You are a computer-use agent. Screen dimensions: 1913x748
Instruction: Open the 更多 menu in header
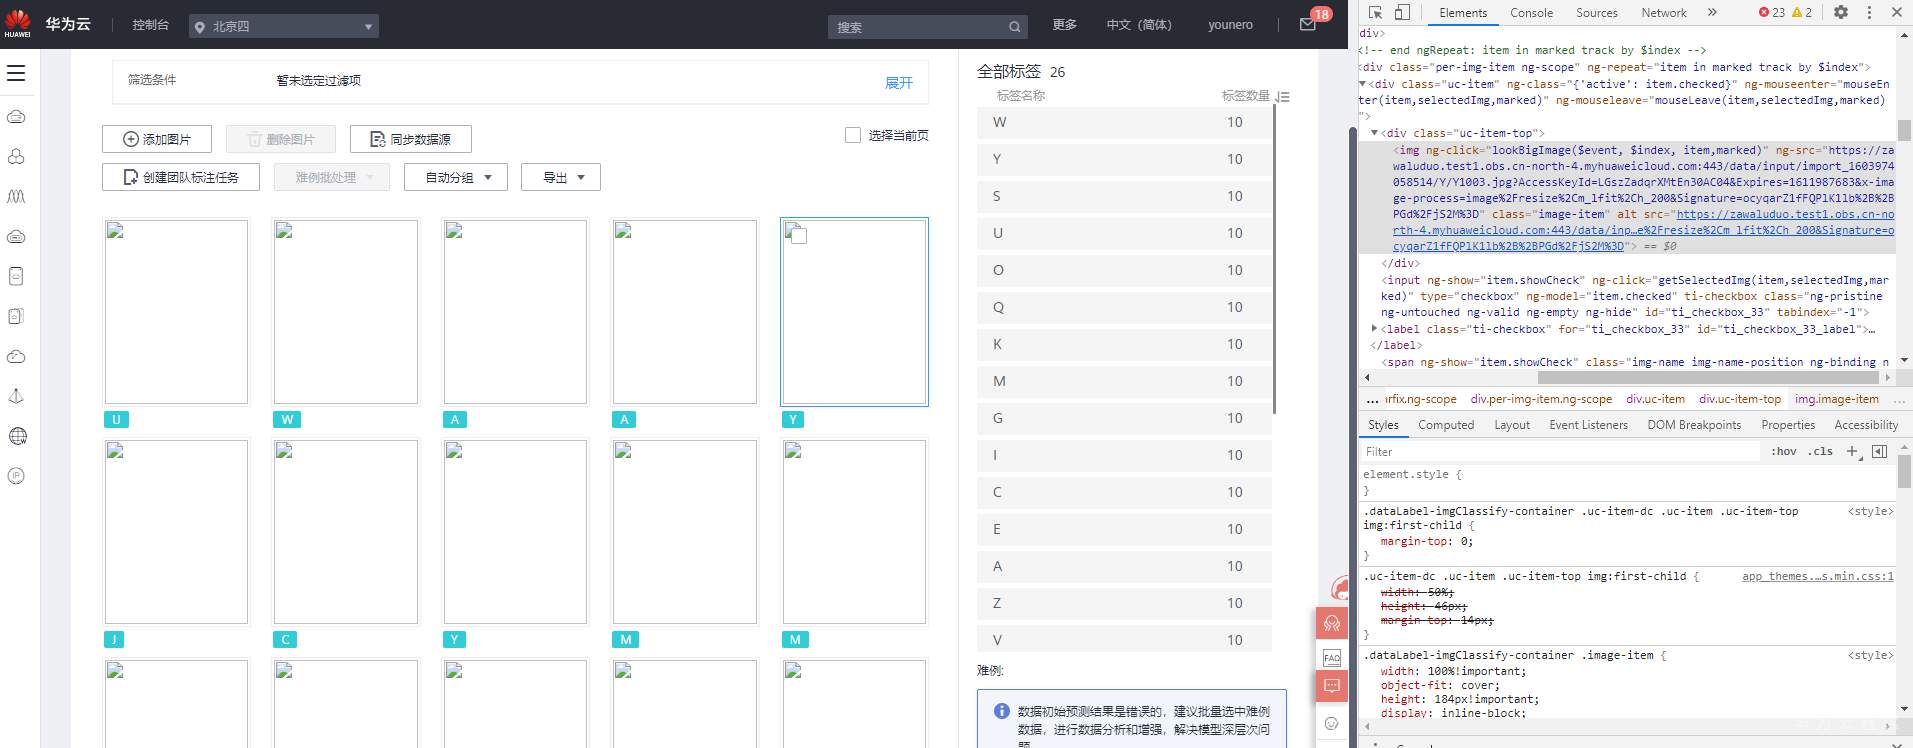click(1065, 25)
